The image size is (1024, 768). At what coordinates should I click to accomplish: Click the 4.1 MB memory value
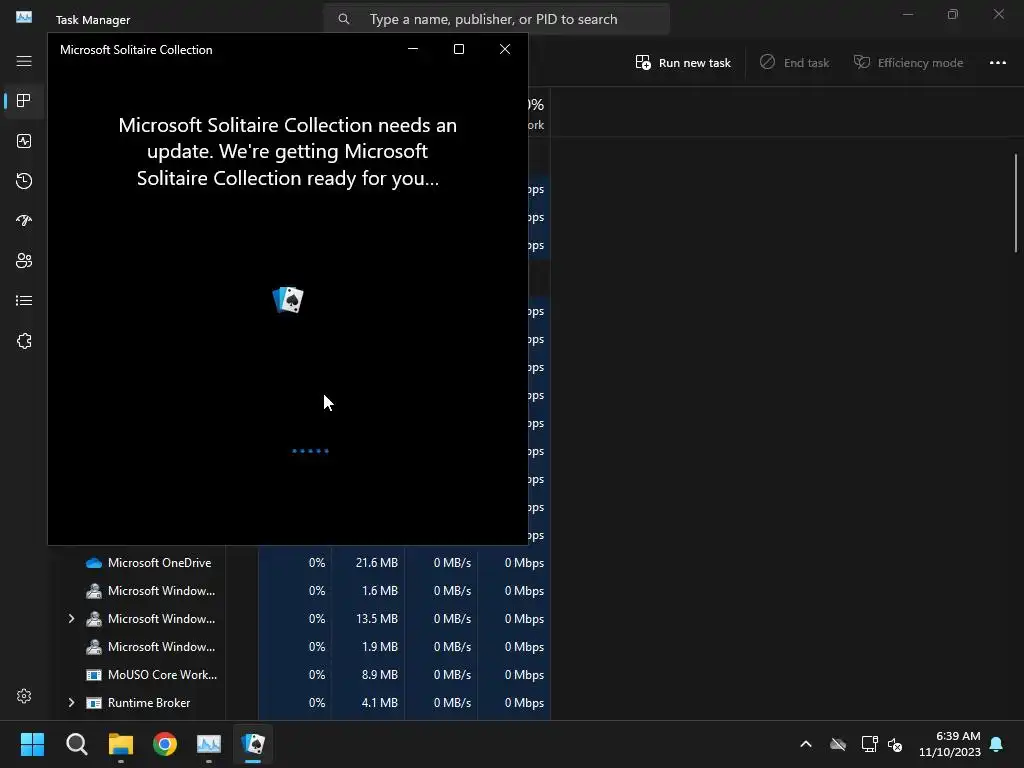tap(379, 703)
